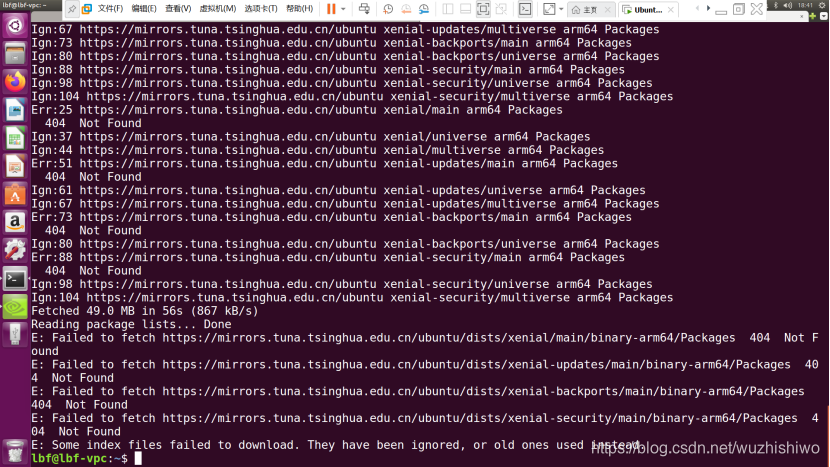Viewport: 830px width, 467px height.
Task: Click the stretch guest display icon
Action: pyautogui.click(x=549, y=9)
